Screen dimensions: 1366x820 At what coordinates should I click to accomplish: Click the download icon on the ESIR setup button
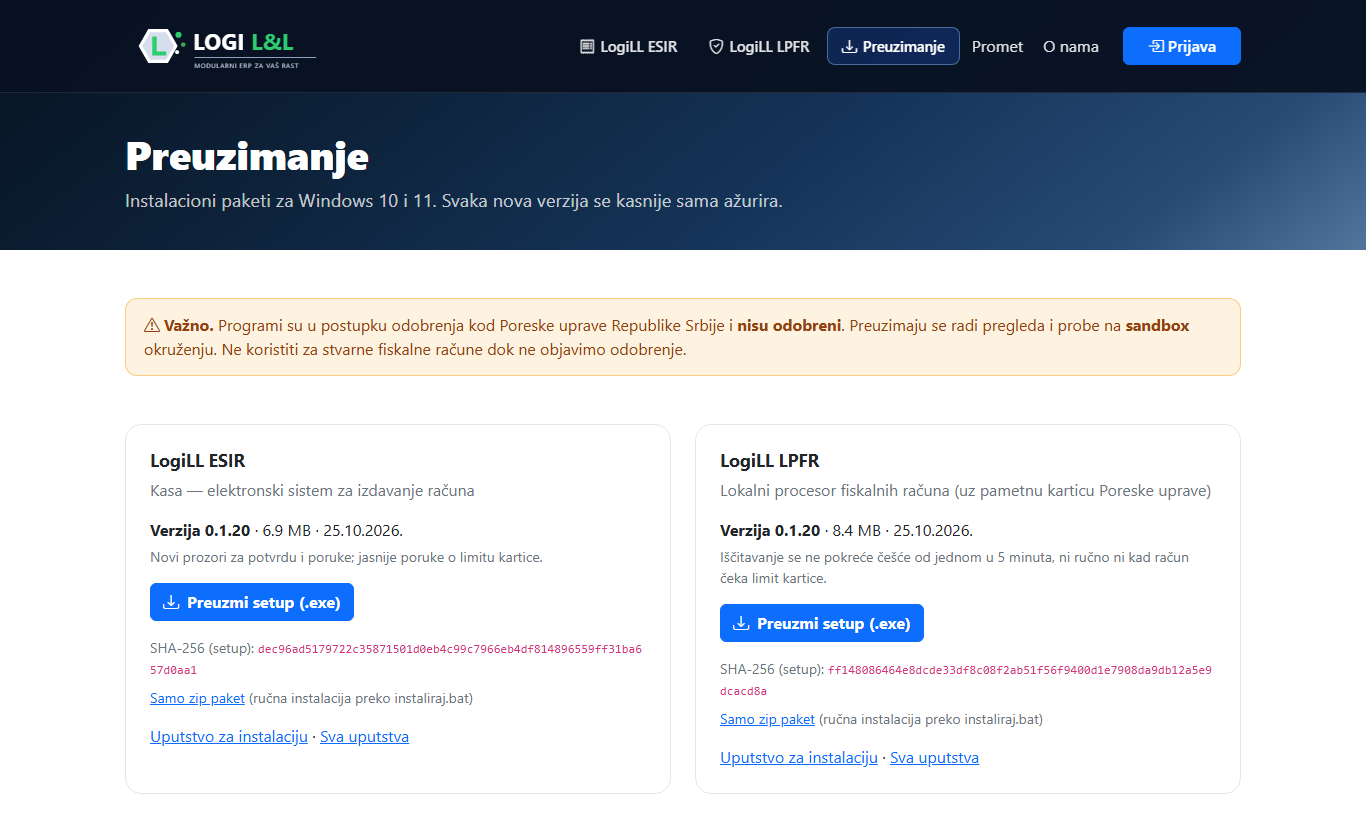click(171, 602)
